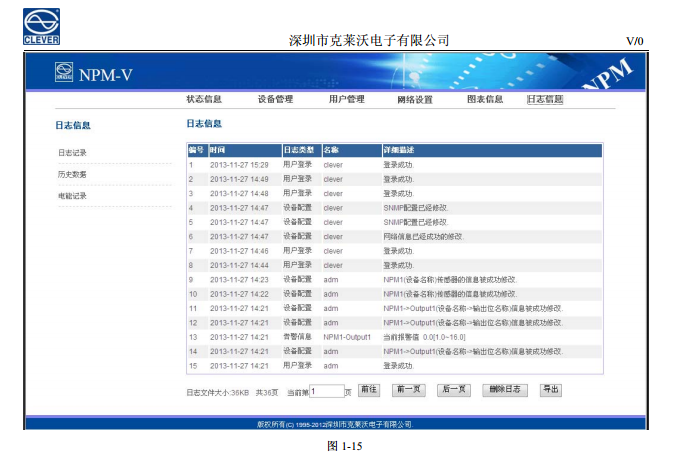Click the 日志信息 content heading

[204, 124]
